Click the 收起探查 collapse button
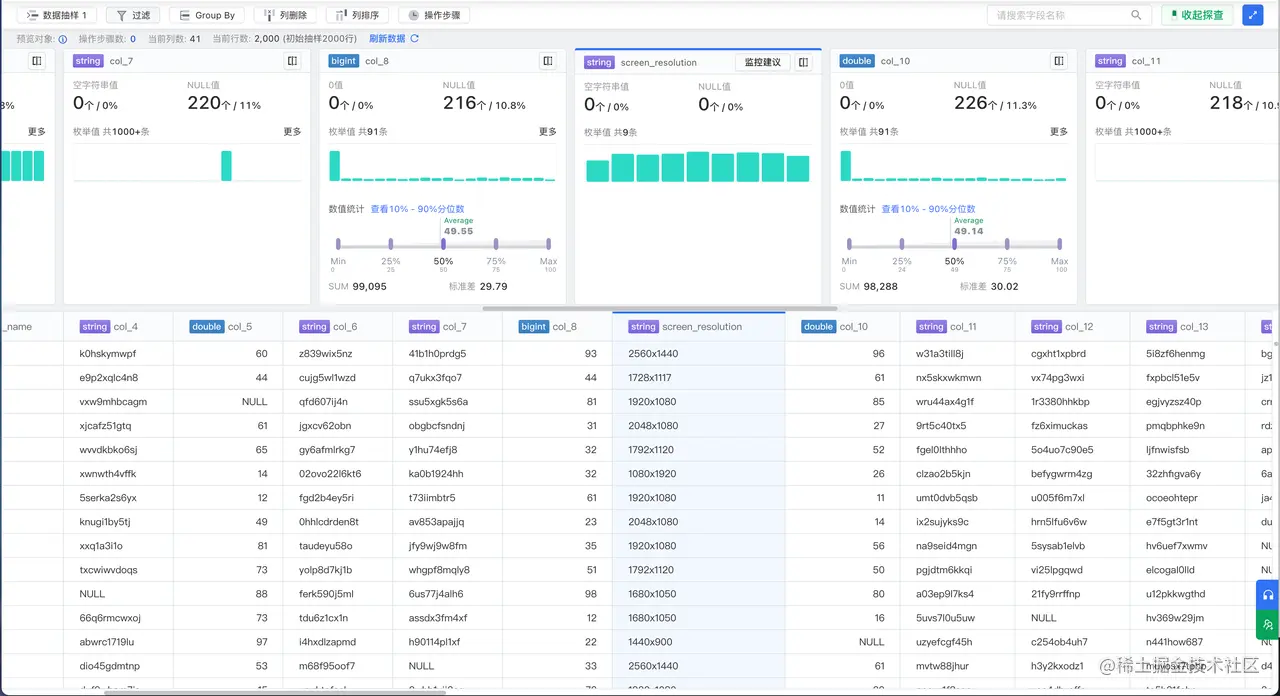Image resolution: width=1280 pixels, height=696 pixels. [1197, 15]
